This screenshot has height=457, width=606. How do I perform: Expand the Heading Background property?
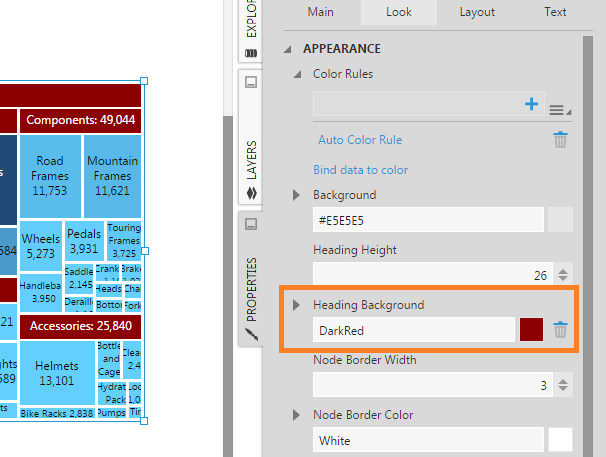coord(297,305)
